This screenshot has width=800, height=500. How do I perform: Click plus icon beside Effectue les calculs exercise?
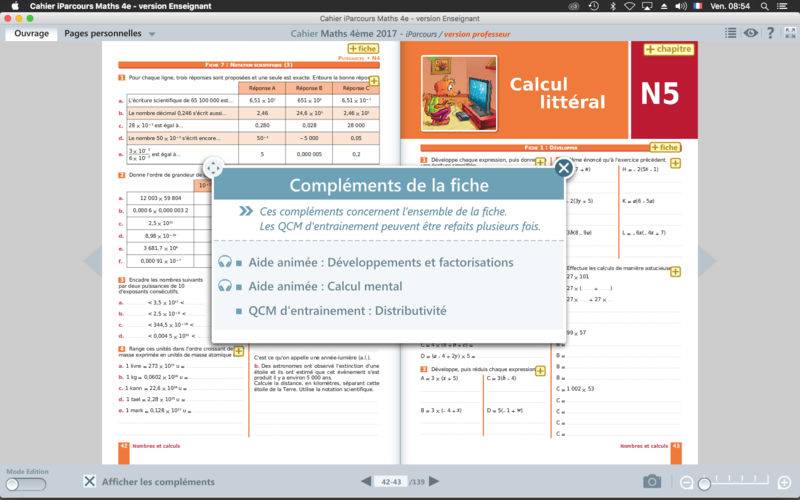coord(675,271)
